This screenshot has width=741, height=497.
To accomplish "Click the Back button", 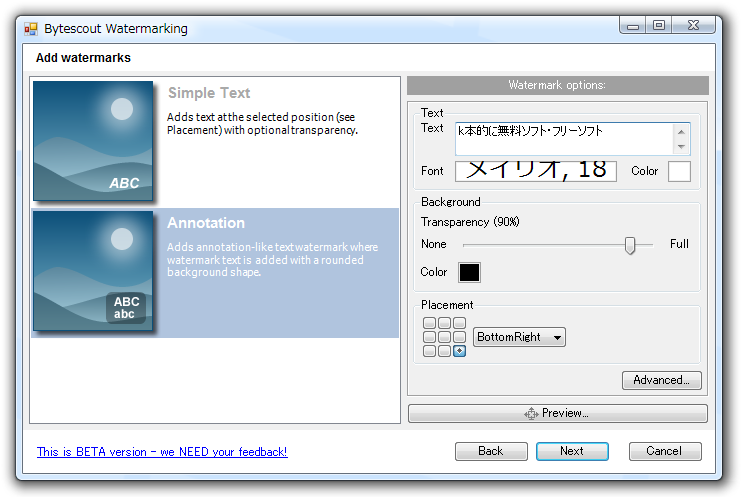I will [491, 451].
